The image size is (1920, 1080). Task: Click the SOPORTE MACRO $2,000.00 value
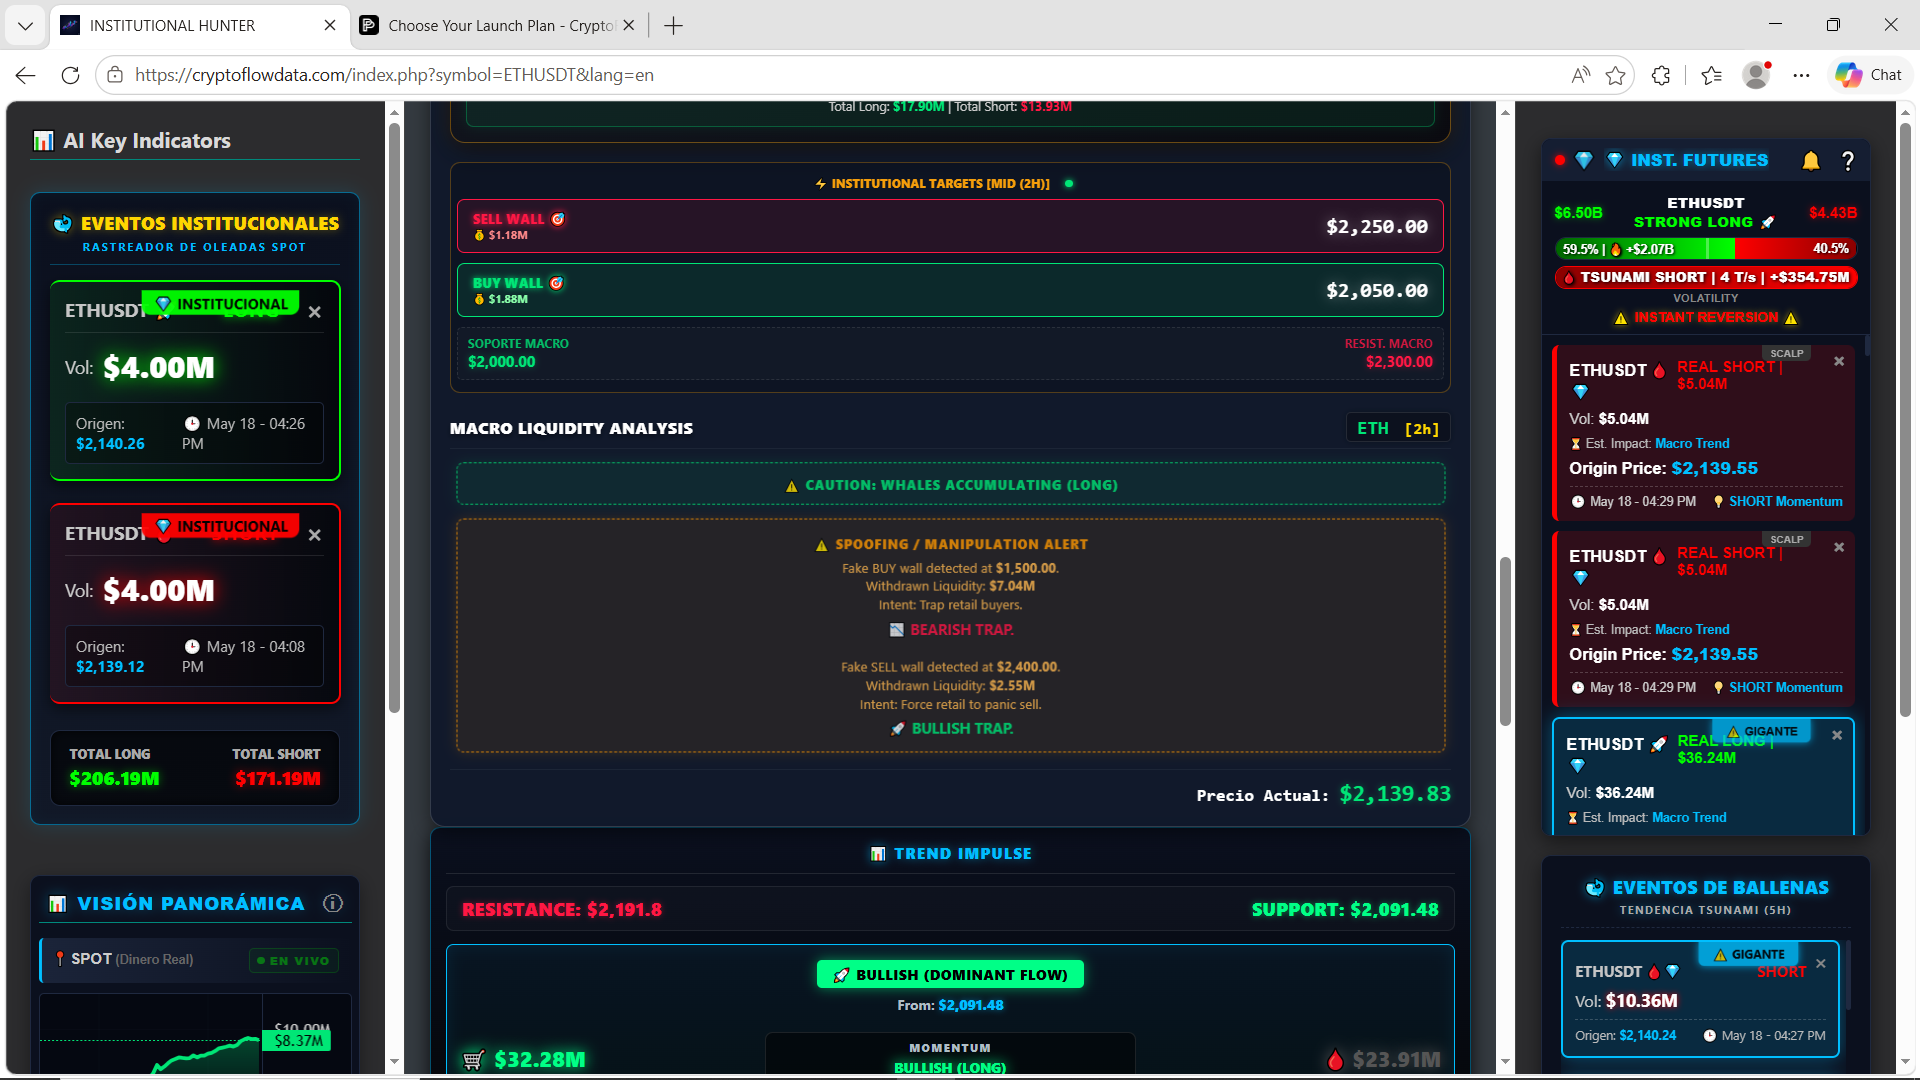coord(501,362)
